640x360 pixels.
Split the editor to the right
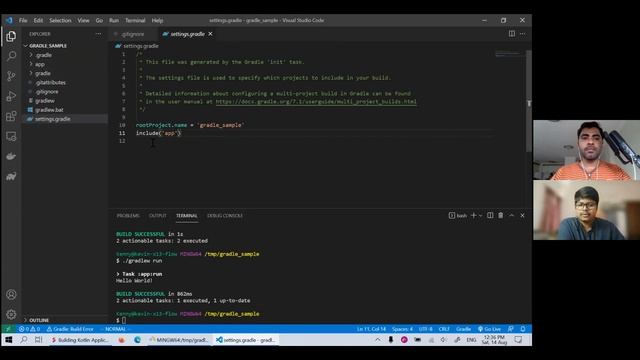[511, 34]
